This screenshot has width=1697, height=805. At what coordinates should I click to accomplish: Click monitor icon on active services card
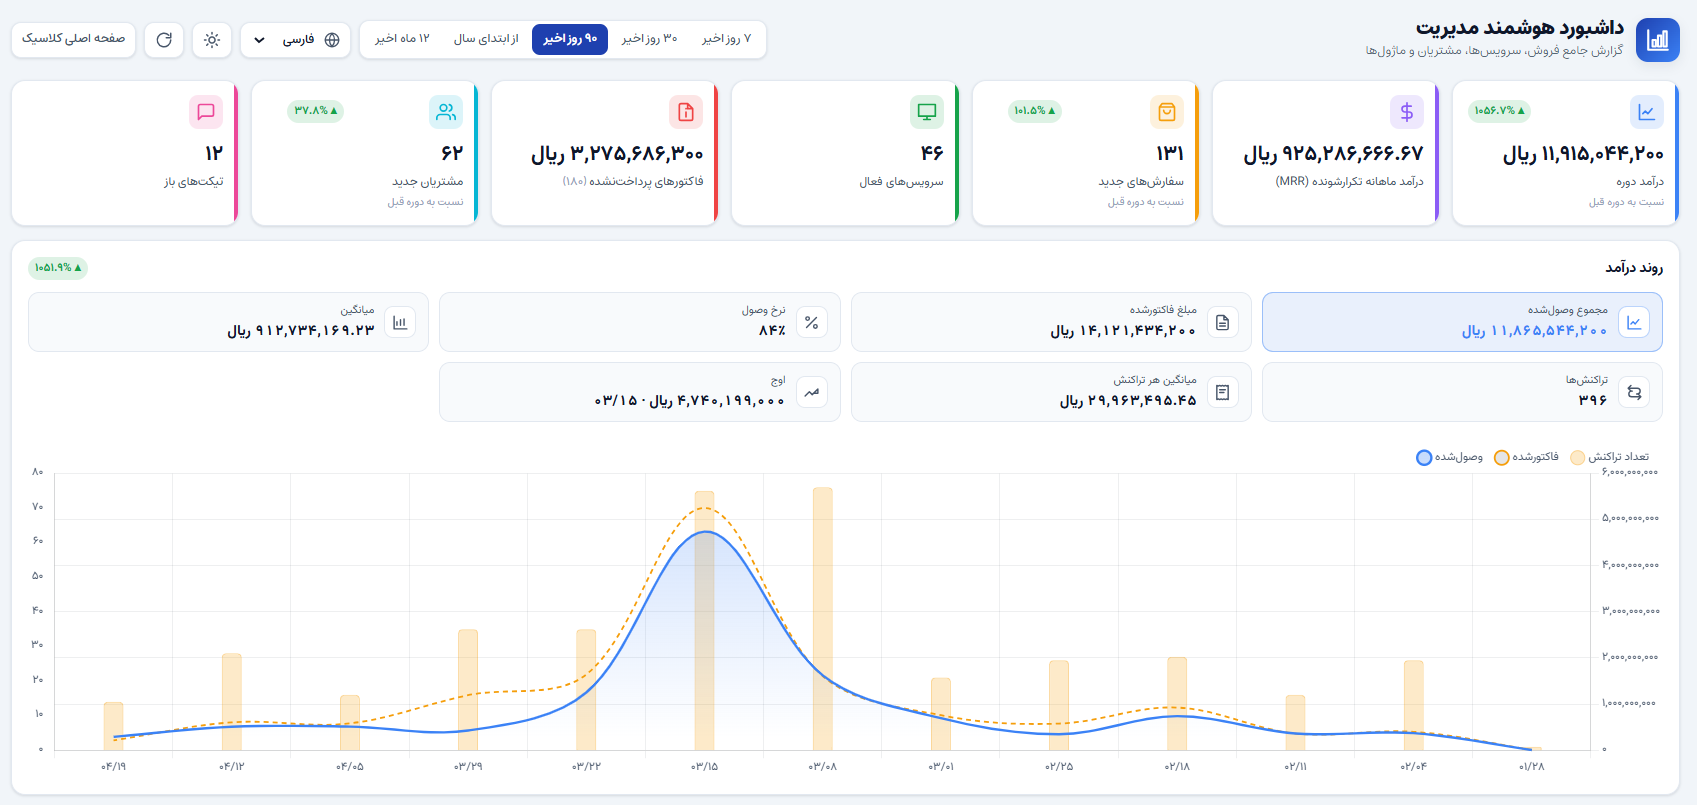click(x=927, y=112)
